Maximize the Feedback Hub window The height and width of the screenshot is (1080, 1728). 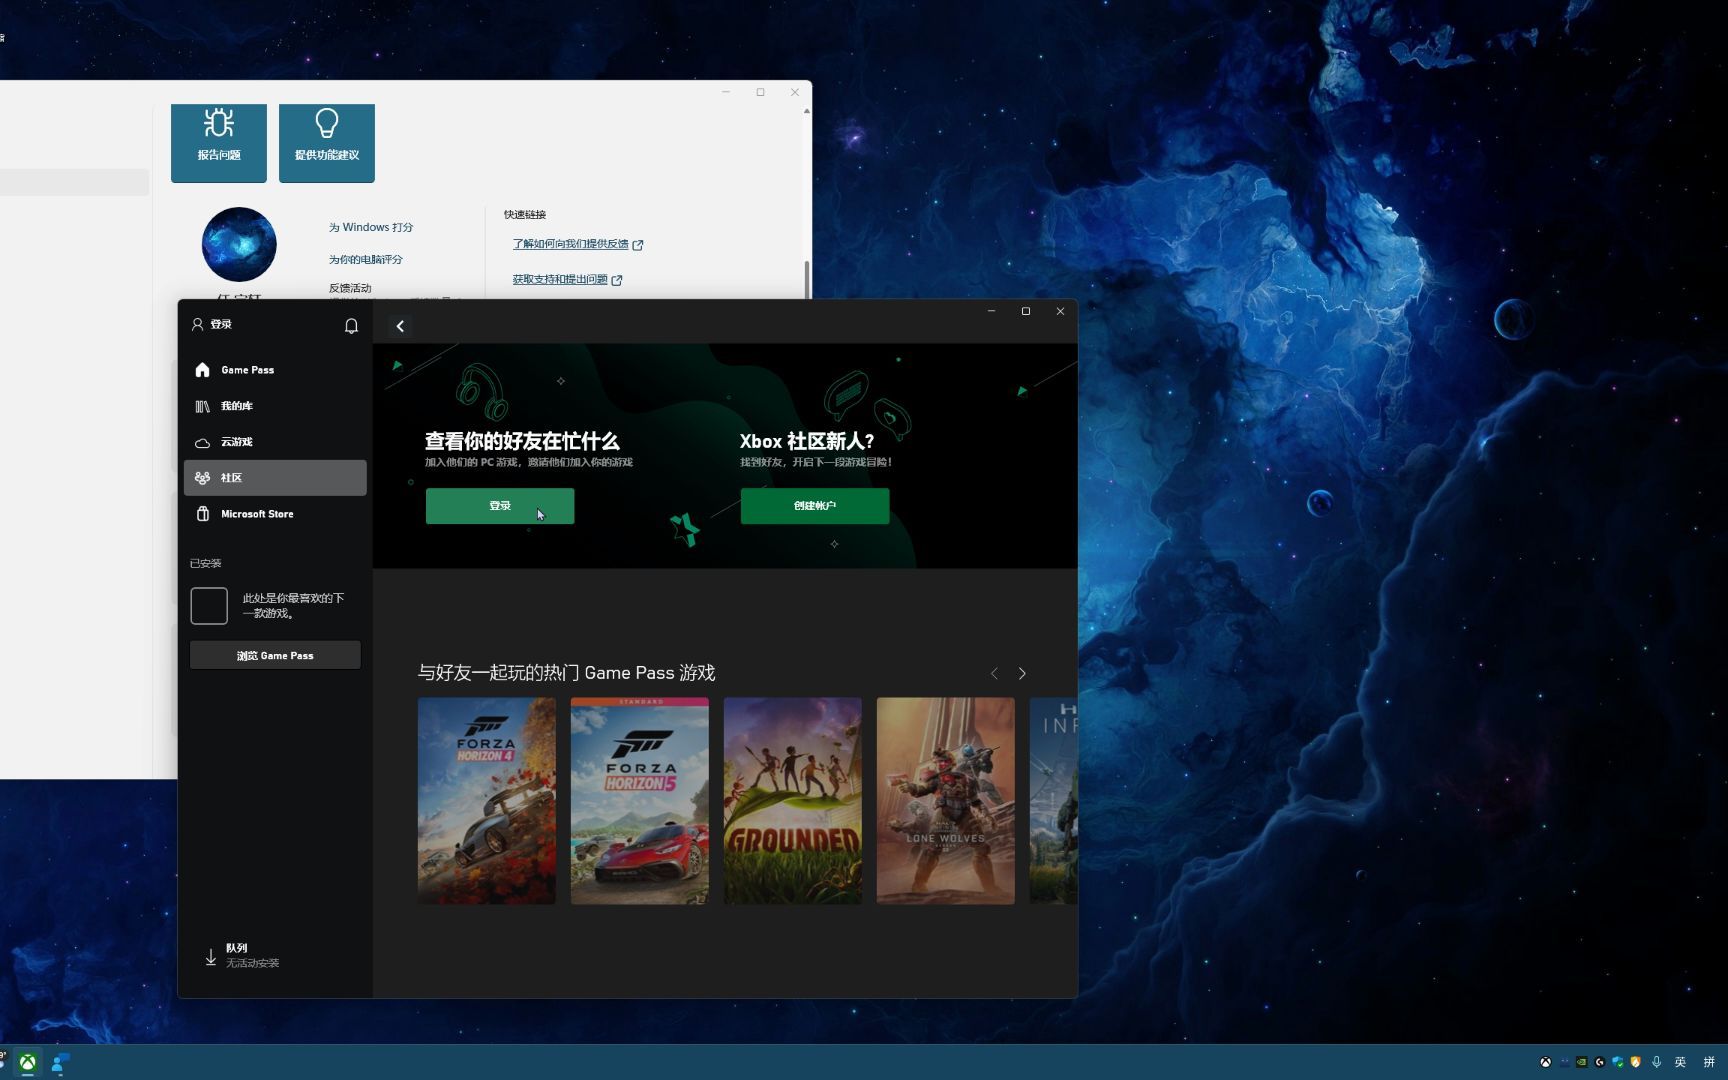pyautogui.click(x=760, y=92)
